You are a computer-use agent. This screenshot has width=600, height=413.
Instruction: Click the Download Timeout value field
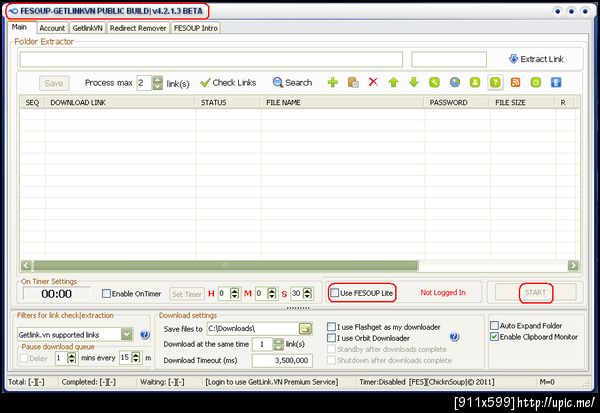click(x=282, y=360)
